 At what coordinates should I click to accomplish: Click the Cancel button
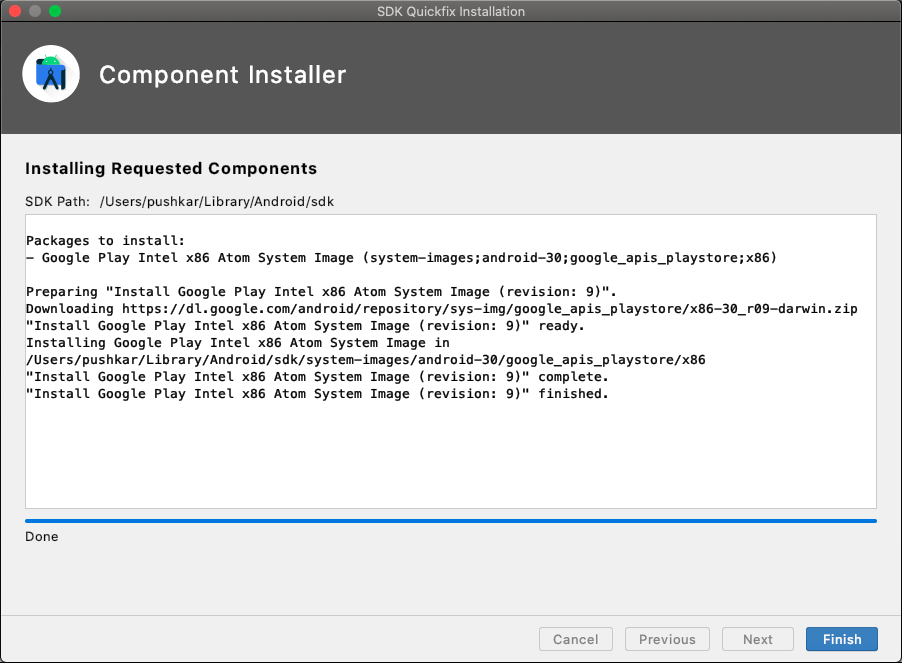(x=576, y=639)
